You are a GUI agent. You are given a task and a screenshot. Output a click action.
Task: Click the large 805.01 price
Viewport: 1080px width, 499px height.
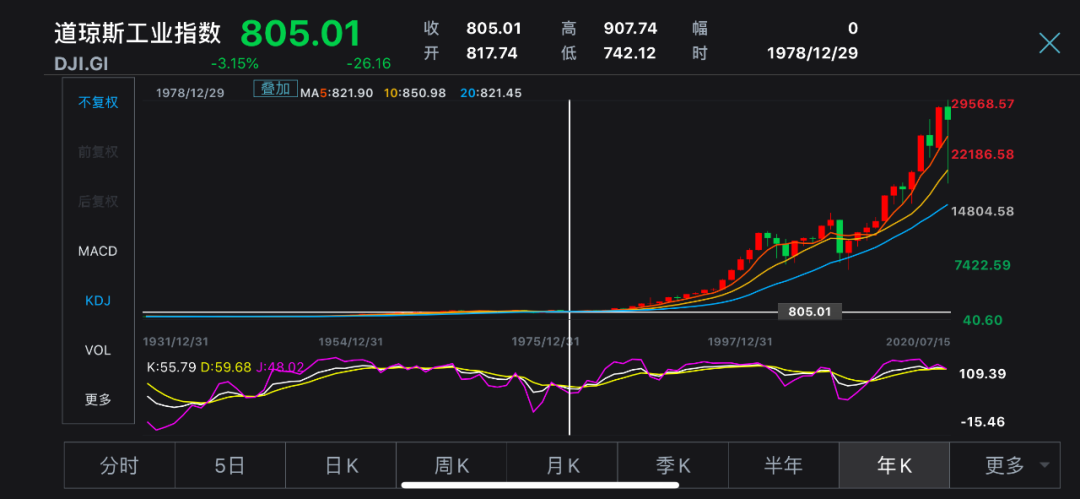(301, 32)
